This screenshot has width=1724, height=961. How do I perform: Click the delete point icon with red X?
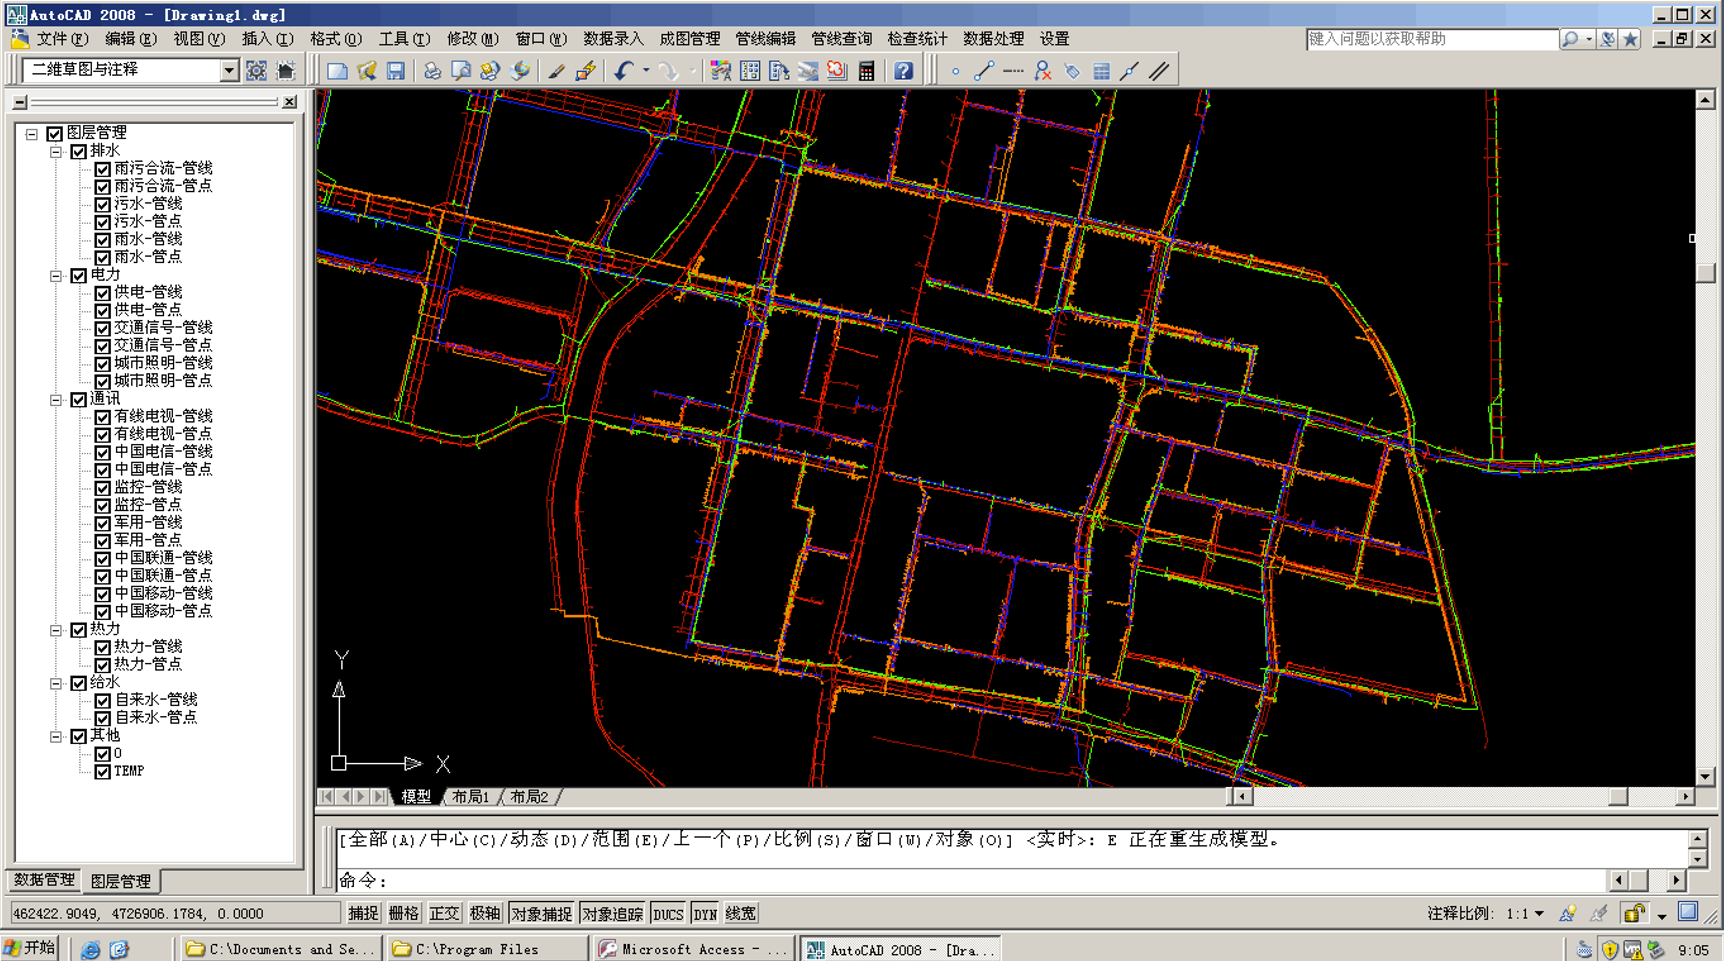(x=1043, y=71)
